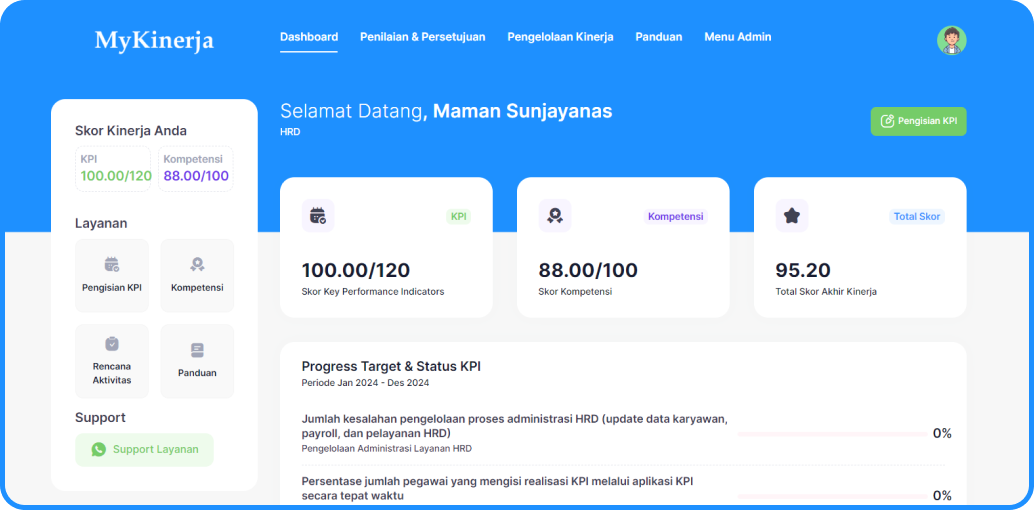Go to Panduan in the top navigation
The image size is (1034, 510).
(658, 37)
